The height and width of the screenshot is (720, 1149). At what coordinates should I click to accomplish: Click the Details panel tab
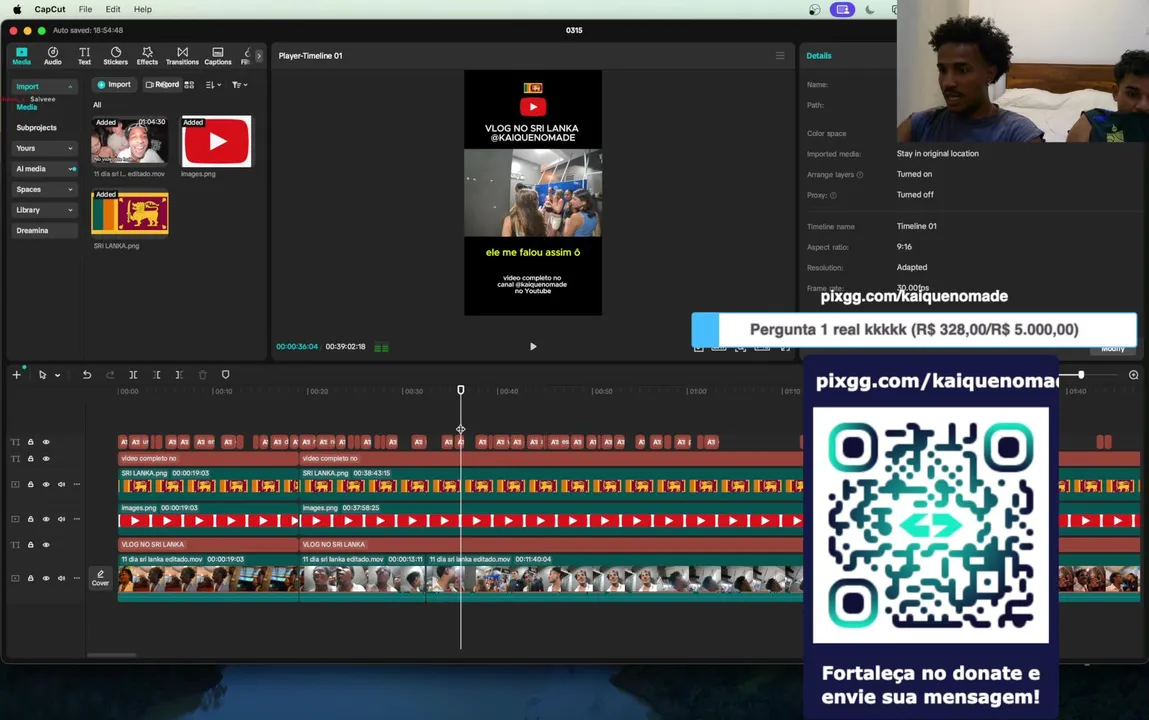pos(819,56)
